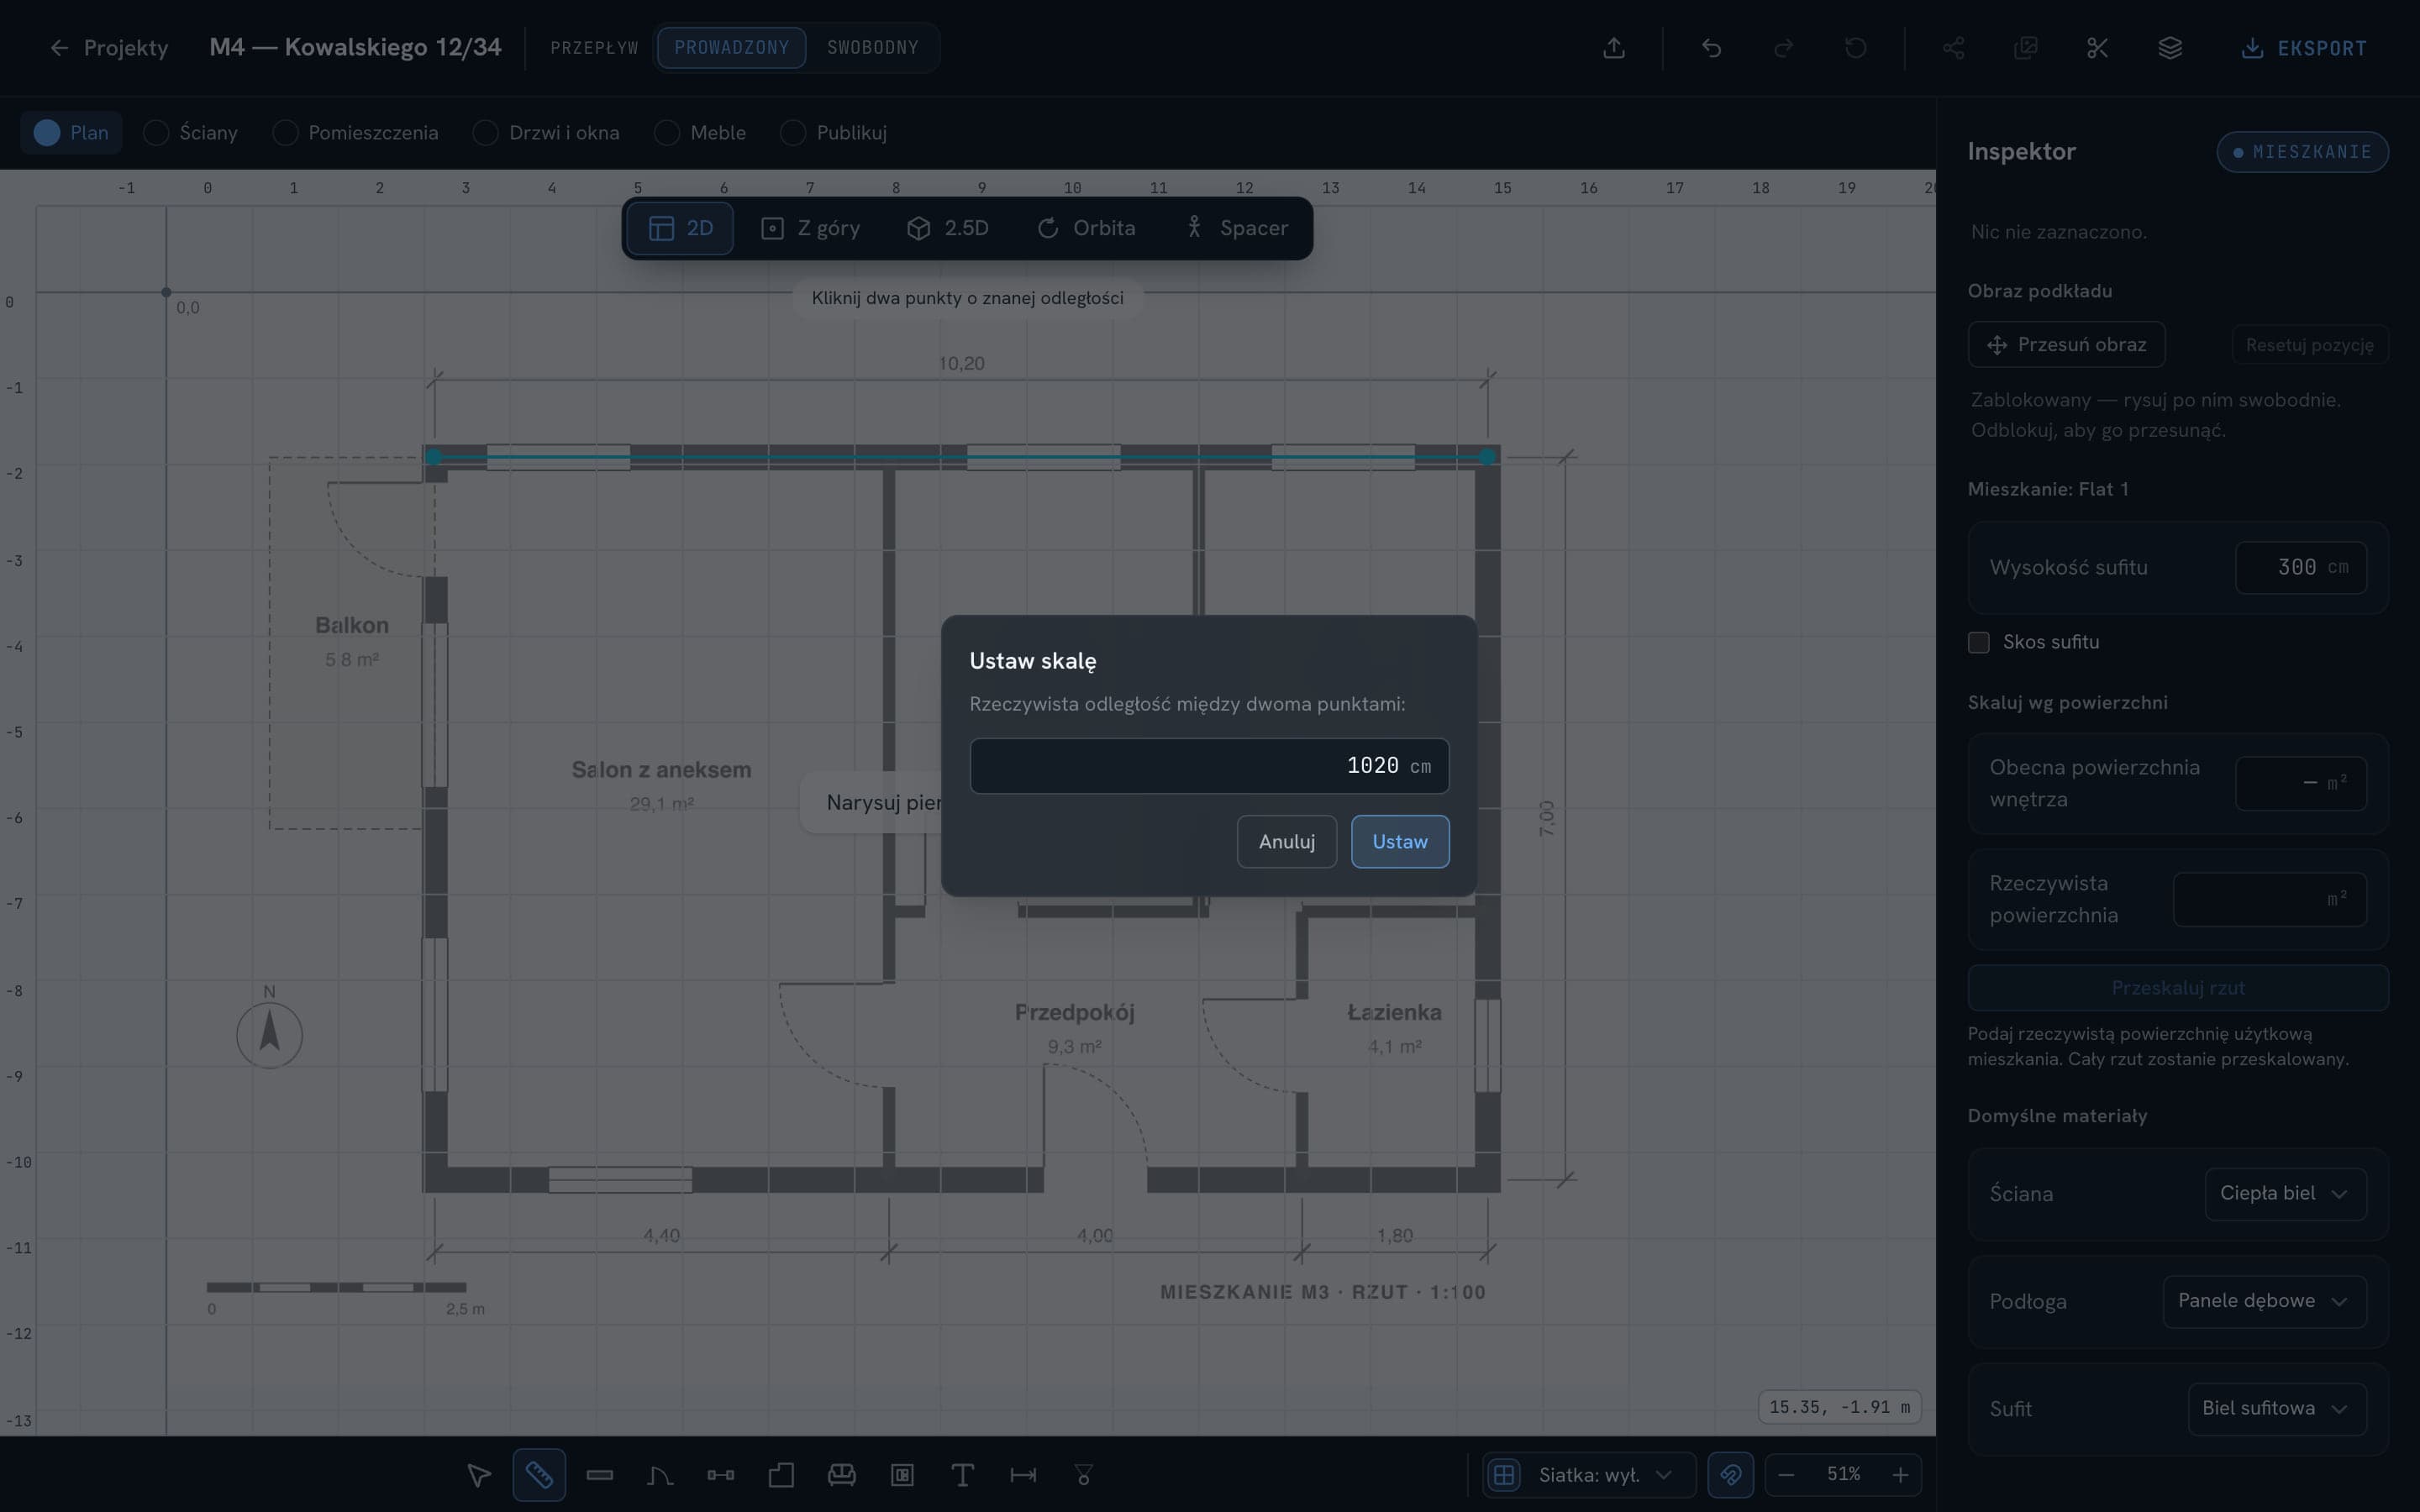The height and width of the screenshot is (1512, 2420).
Task: Switch to the Orbita view
Action: coord(1086,228)
